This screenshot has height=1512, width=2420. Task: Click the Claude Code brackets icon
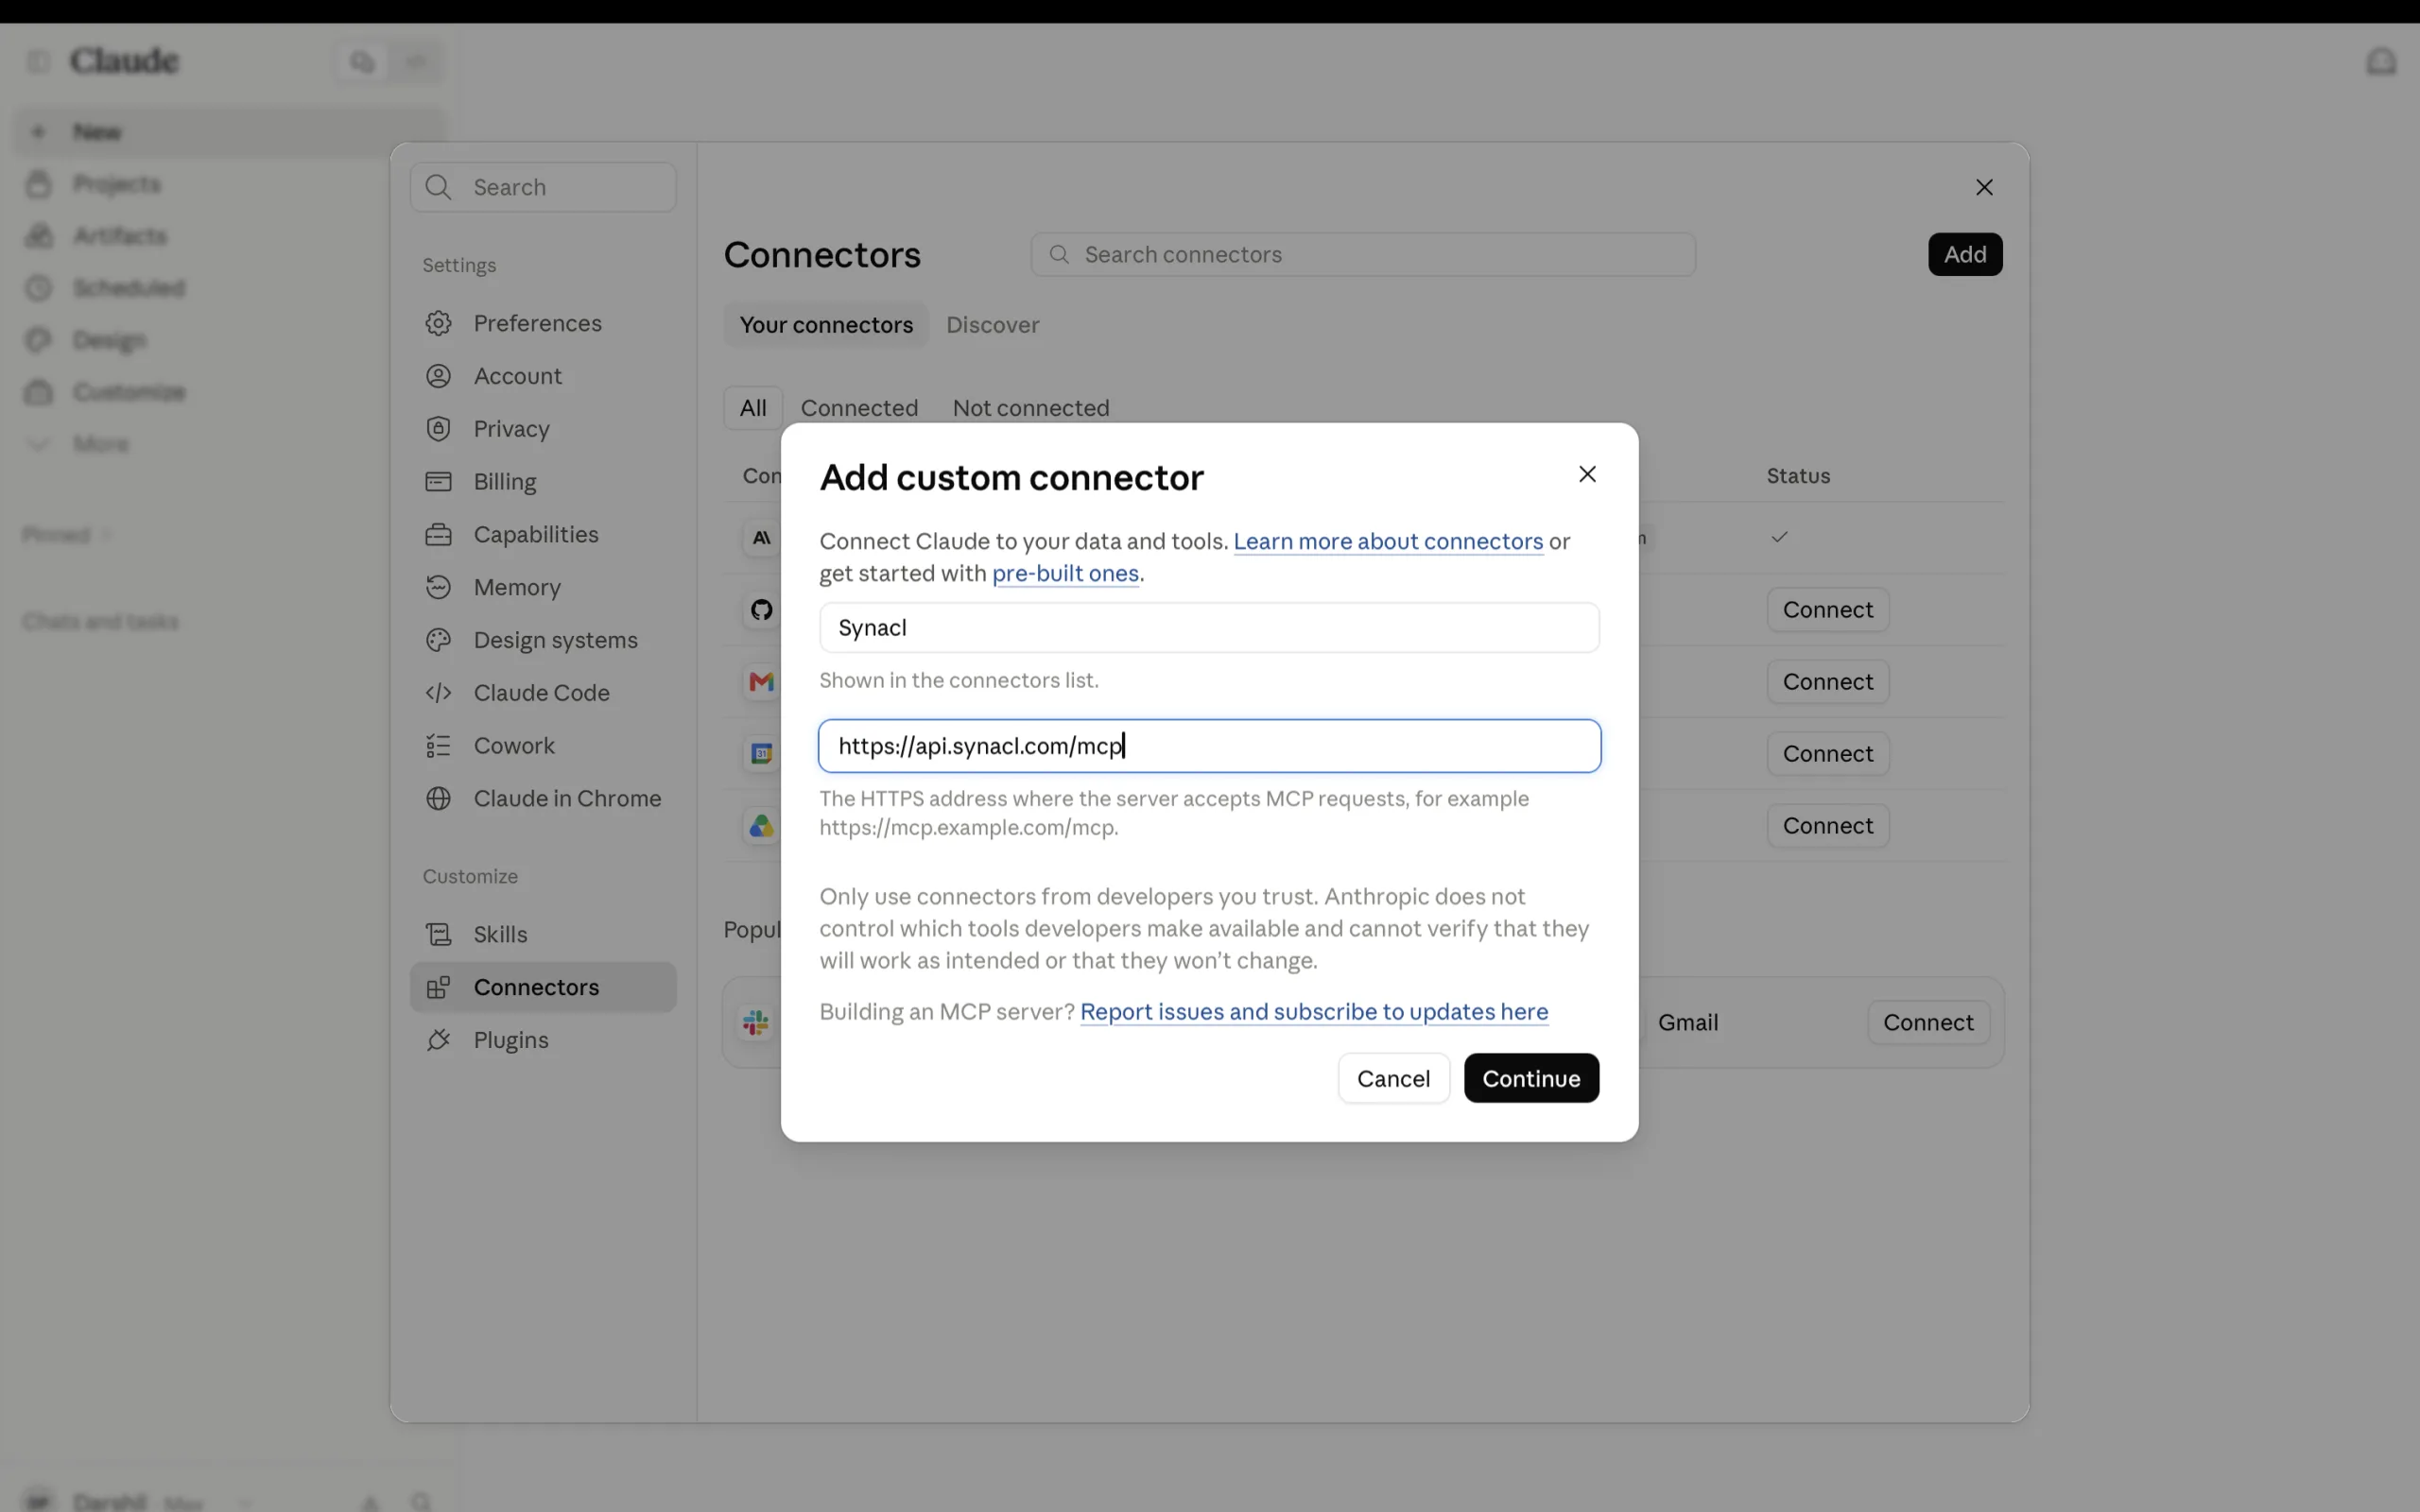pyautogui.click(x=438, y=693)
